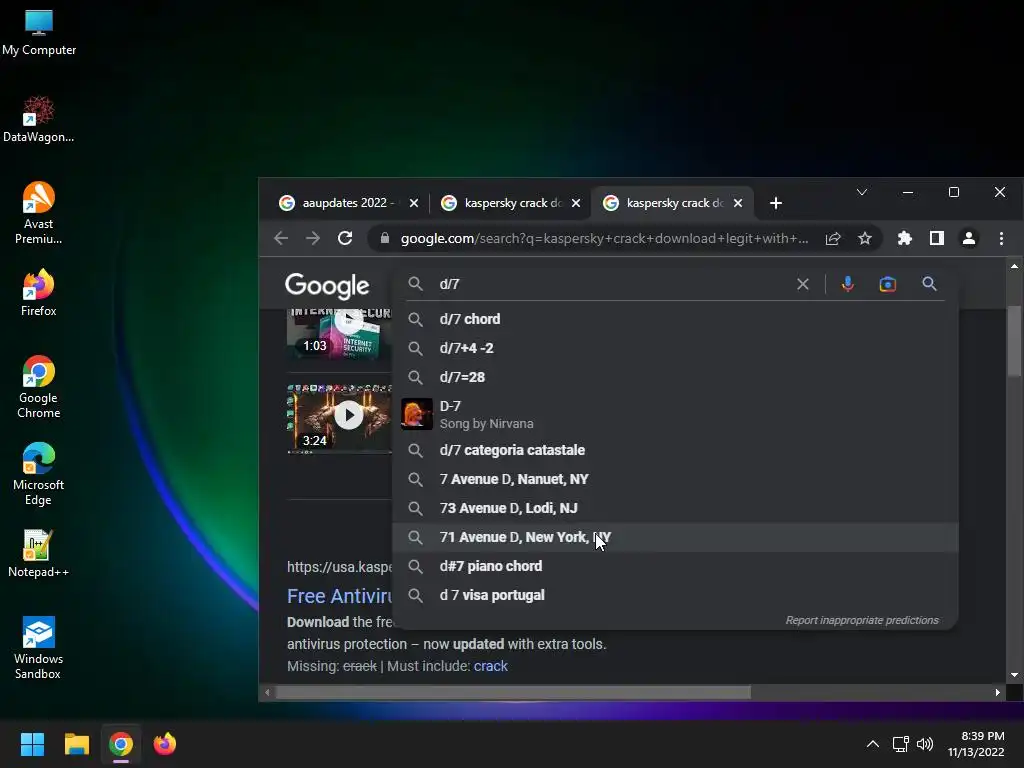The image size is (1024, 768).
Task: Clear the search query with X
Action: 803,284
